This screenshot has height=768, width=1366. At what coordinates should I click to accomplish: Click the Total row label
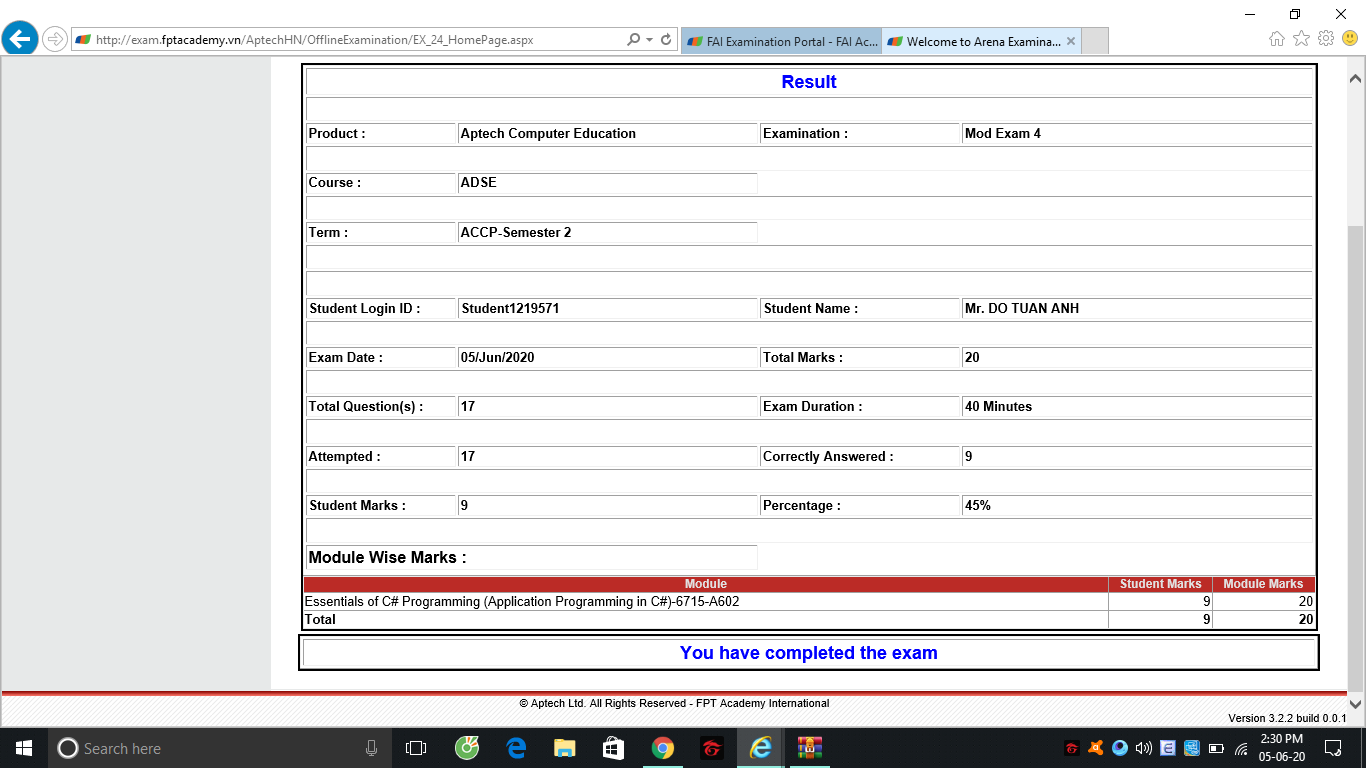(320, 619)
